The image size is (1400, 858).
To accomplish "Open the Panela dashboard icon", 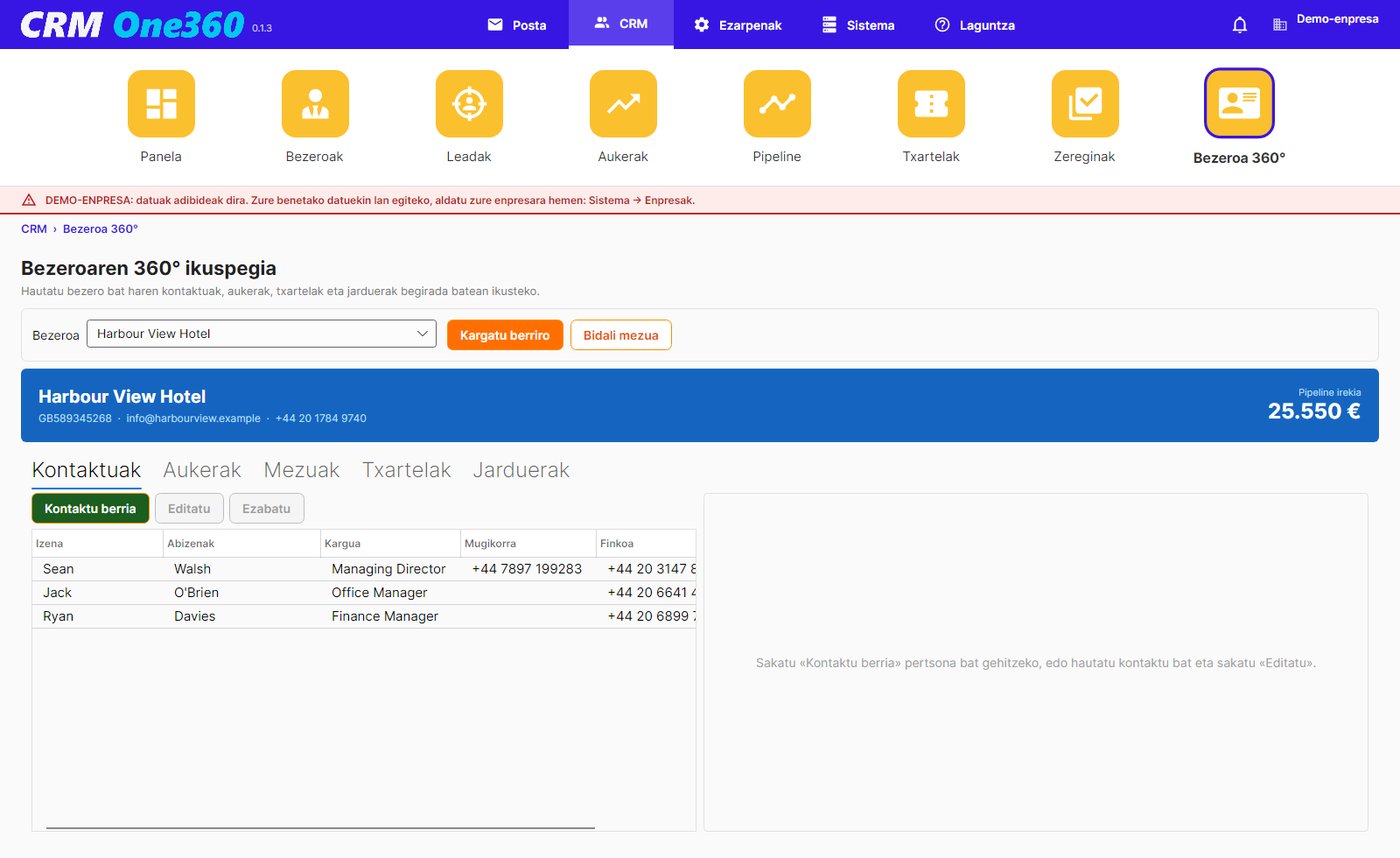I will tap(161, 104).
